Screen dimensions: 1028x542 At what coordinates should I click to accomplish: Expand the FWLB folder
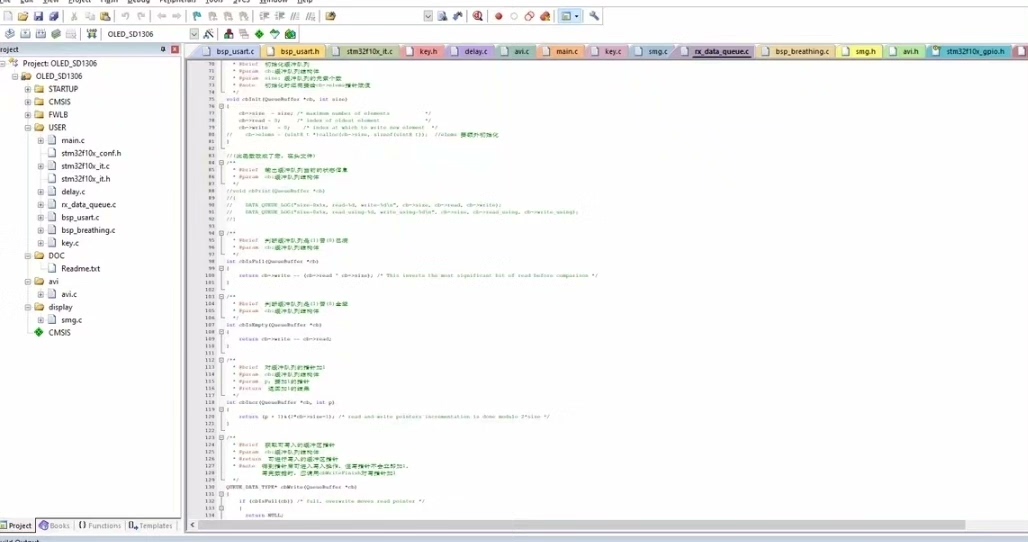pos(28,115)
